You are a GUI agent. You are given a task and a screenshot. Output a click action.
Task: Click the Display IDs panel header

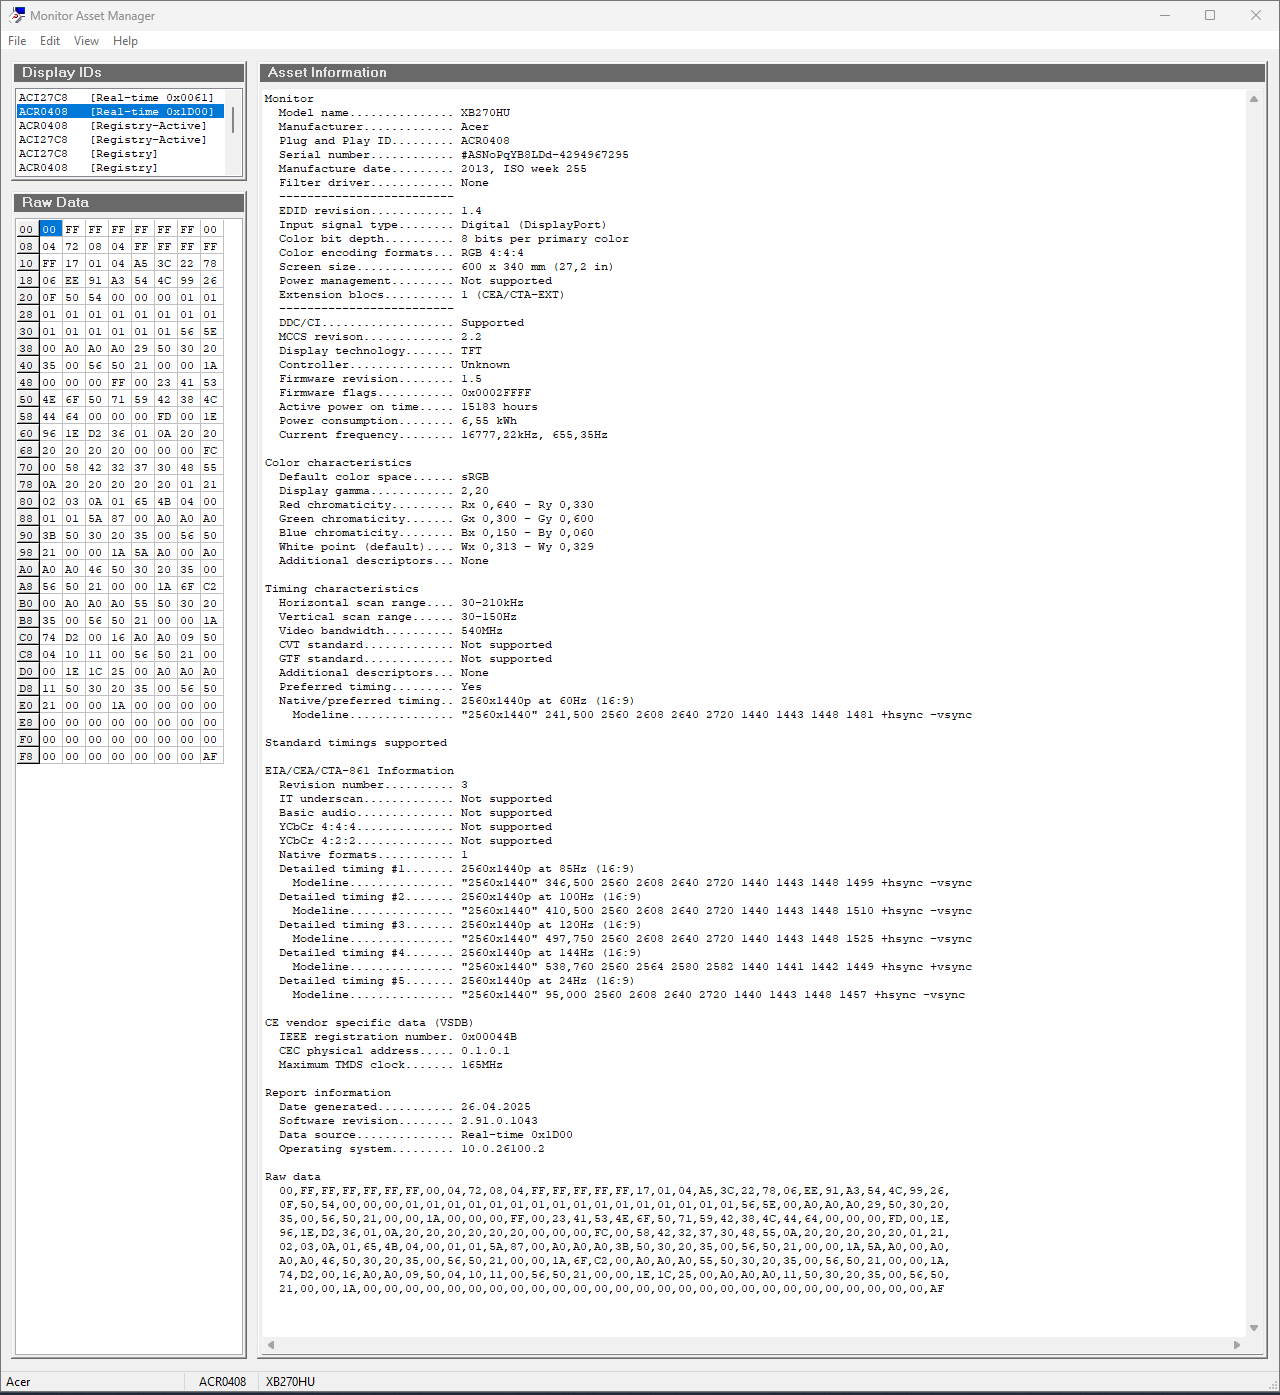tap(129, 73)
